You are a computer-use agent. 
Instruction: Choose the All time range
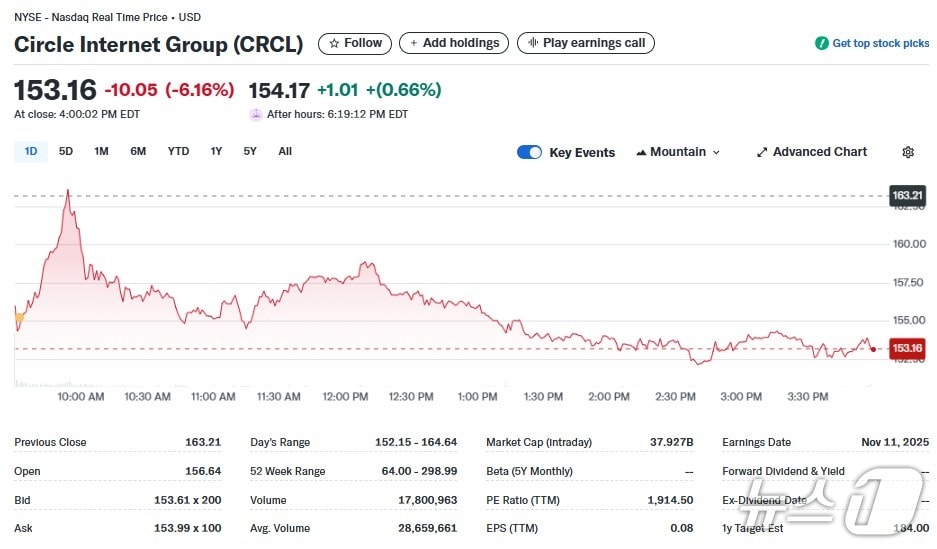(x=285, y=152)
